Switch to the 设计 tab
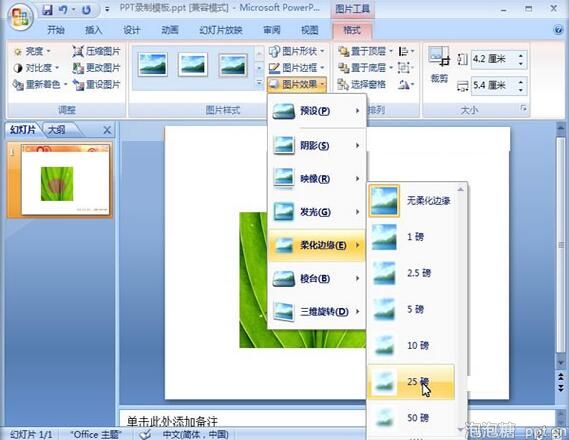Image resolution: width=569 pixels, height=440 pixels. tap(131, 30)
